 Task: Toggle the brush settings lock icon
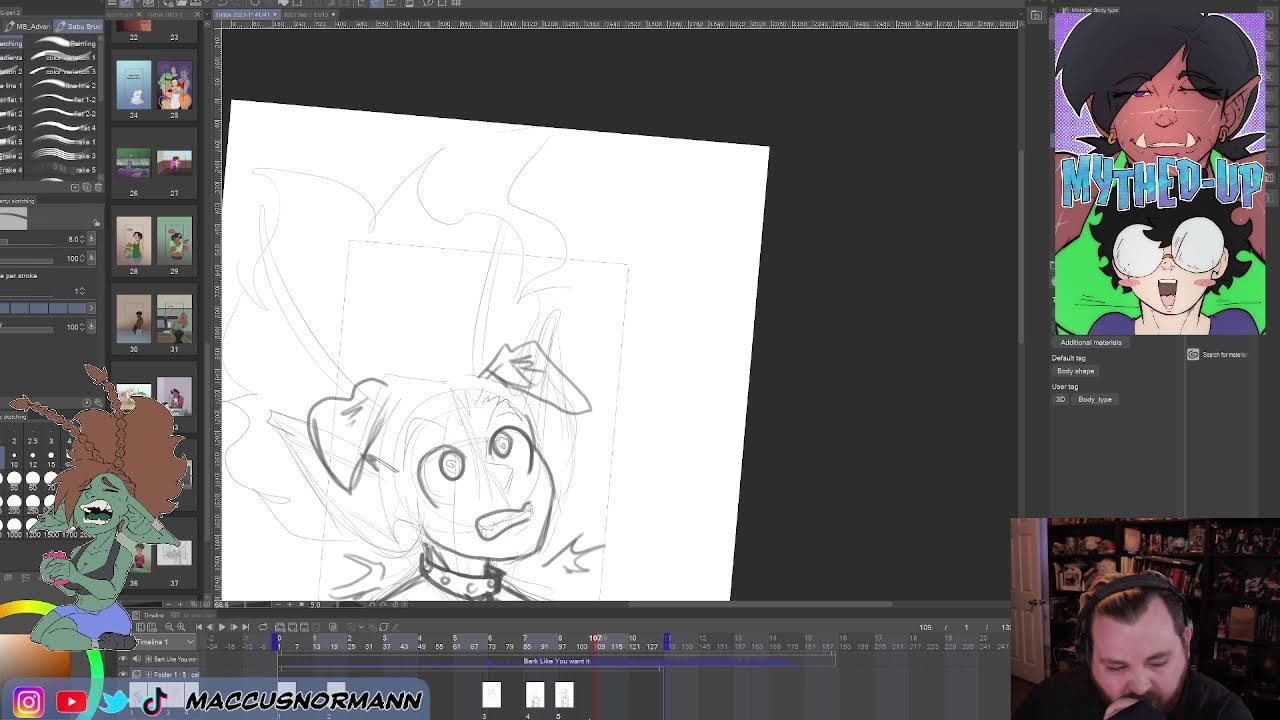[x=96, y=223]
